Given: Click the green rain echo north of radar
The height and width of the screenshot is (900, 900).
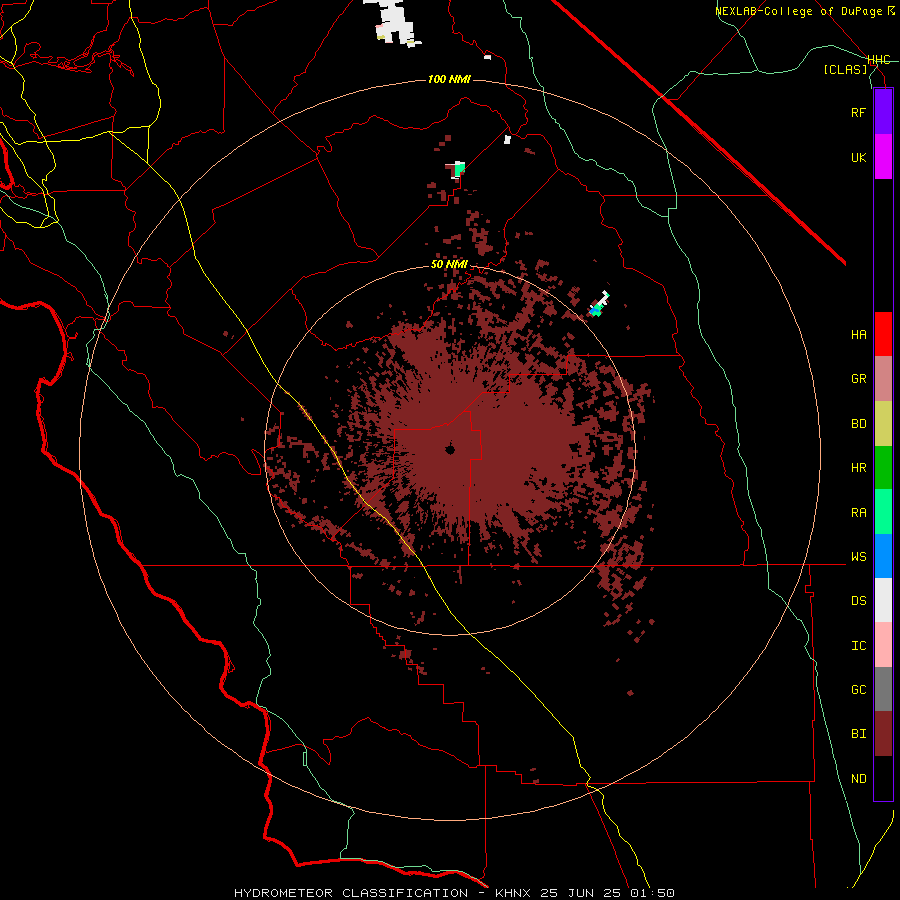Looking at the screenshot, I should pyautogui.click(x=459, y=169).
